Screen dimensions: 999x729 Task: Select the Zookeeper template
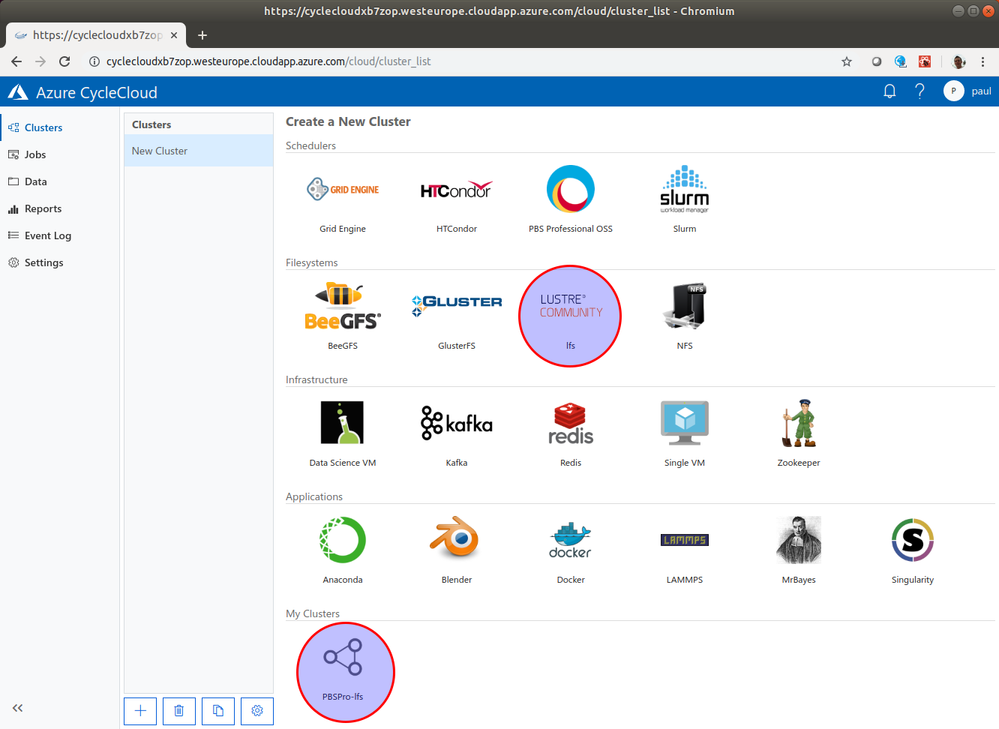[798, 433]
